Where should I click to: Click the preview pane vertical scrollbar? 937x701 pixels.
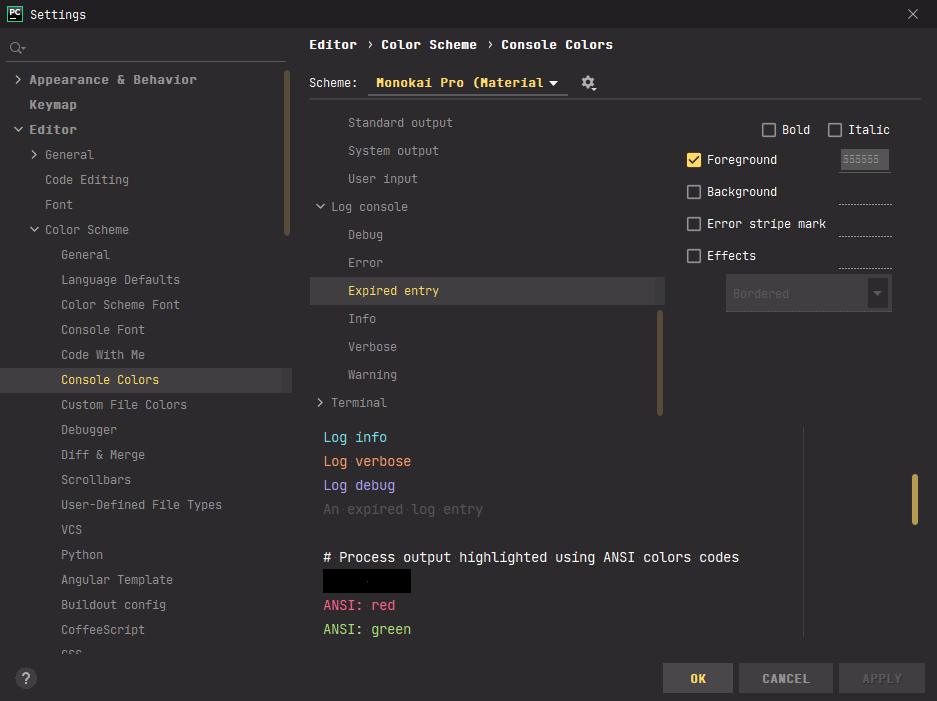point(914,499)
